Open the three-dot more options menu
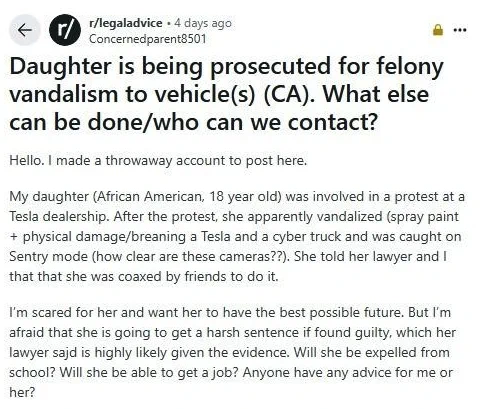 (460, 30)
